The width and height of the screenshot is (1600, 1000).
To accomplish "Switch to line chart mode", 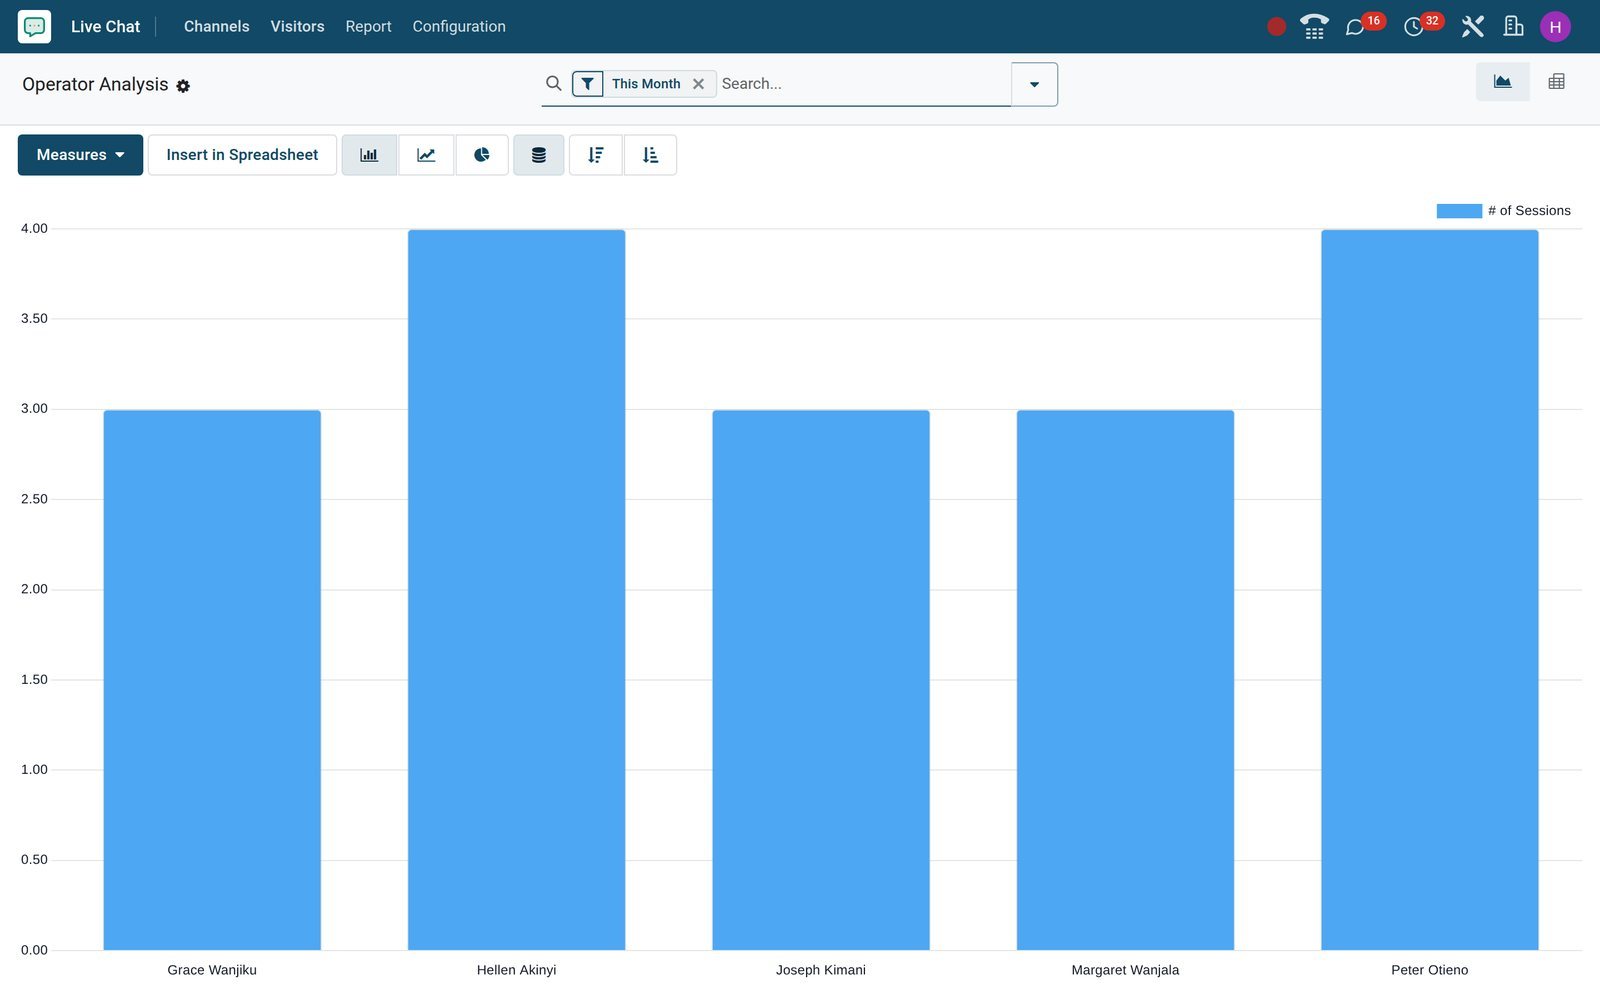I will pos(426,155).
